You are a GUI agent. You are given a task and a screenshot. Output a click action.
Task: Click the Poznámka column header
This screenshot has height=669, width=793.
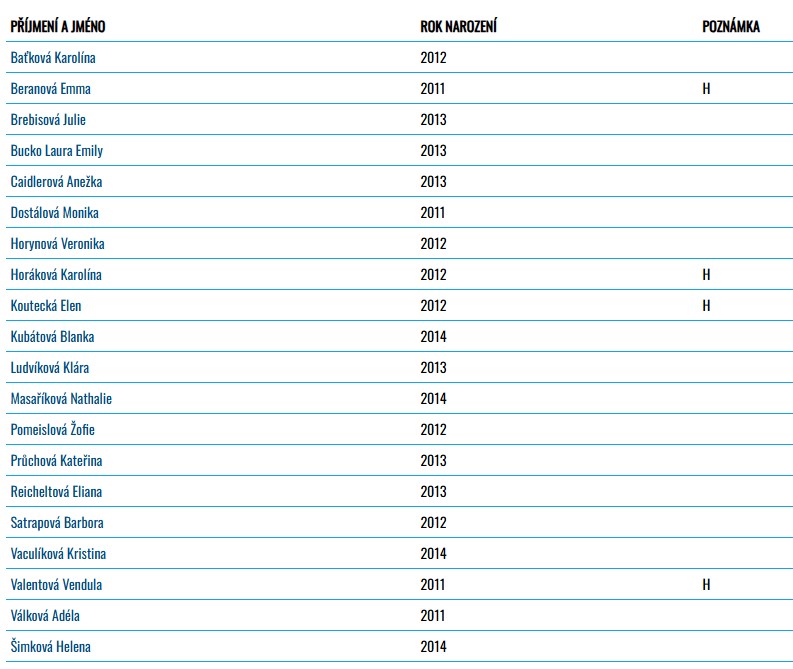[731, 27]
